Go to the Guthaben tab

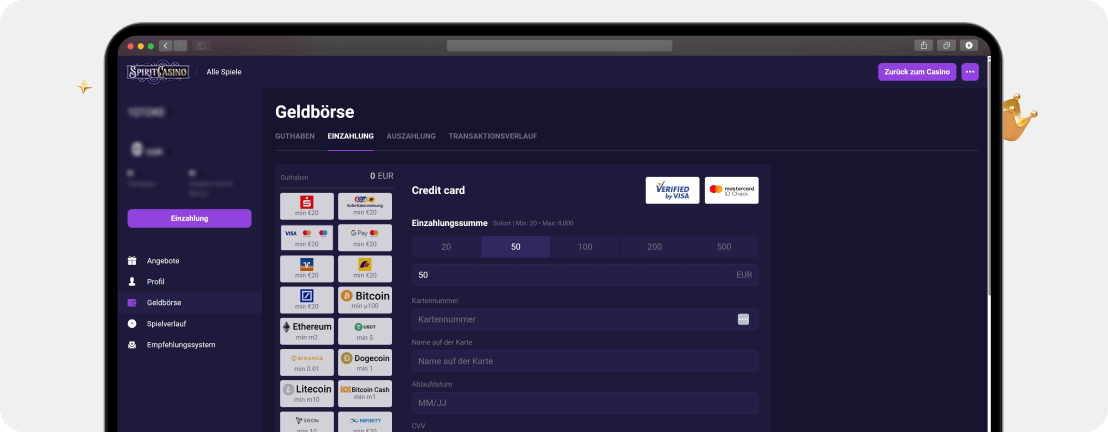(x=295, y=136)
